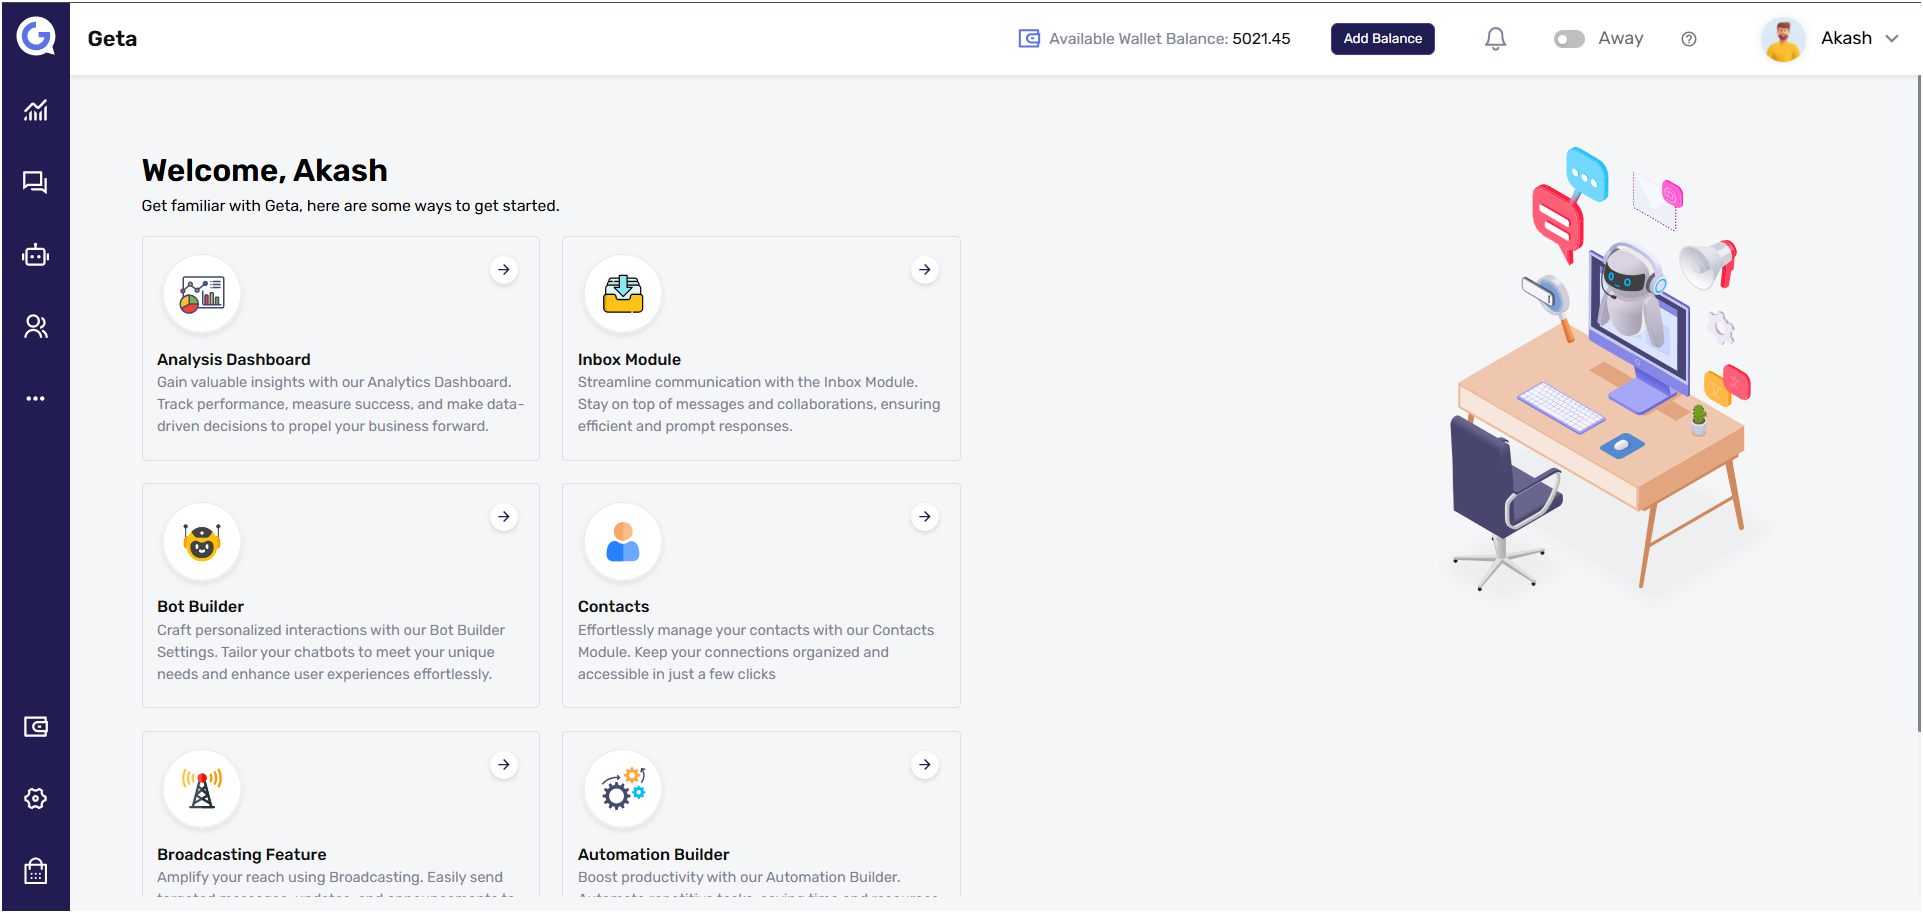This screenshot has width=1923, height=913.
Task: Click the Akash profile avatar picture
Action: point(1783,39)
